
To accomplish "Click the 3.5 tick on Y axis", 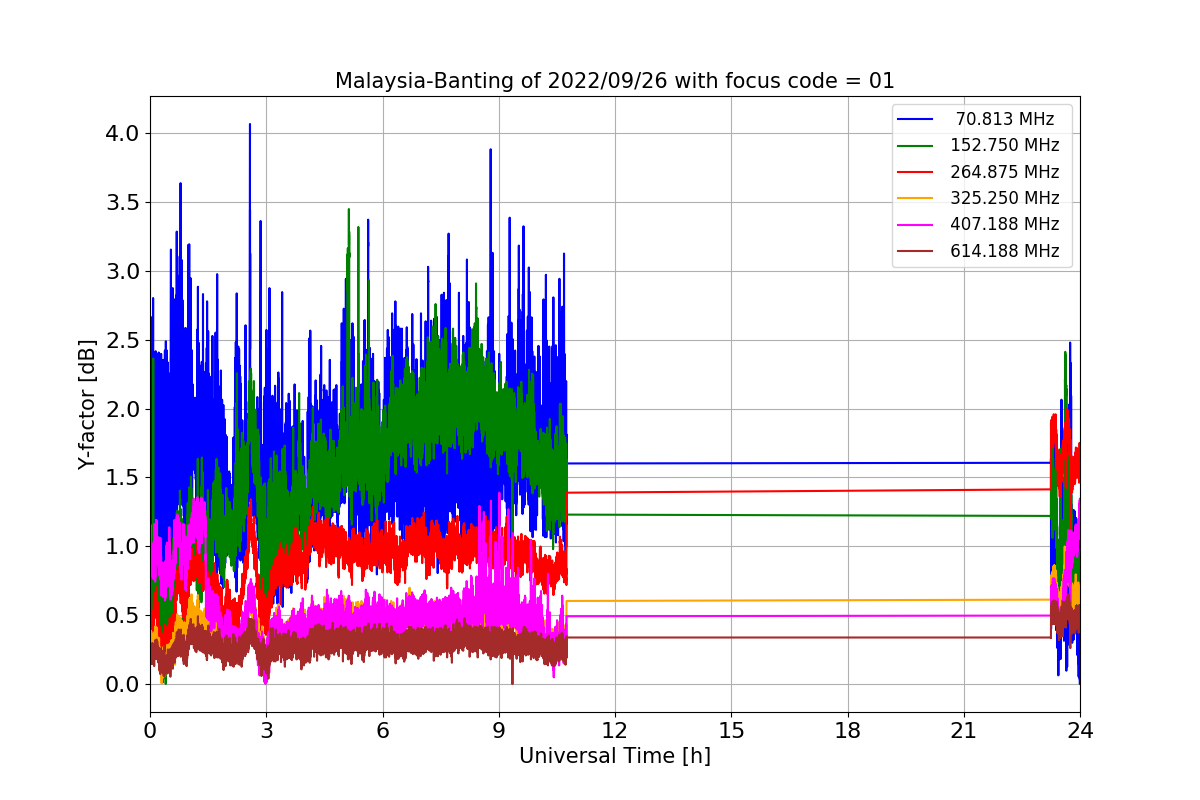I will coord(124,202).
